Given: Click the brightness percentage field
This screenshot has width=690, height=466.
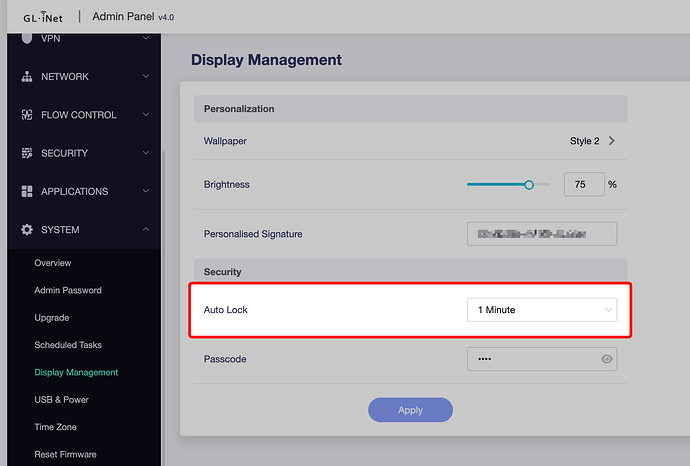Looking at the screenshot, I should click(584, 184).
